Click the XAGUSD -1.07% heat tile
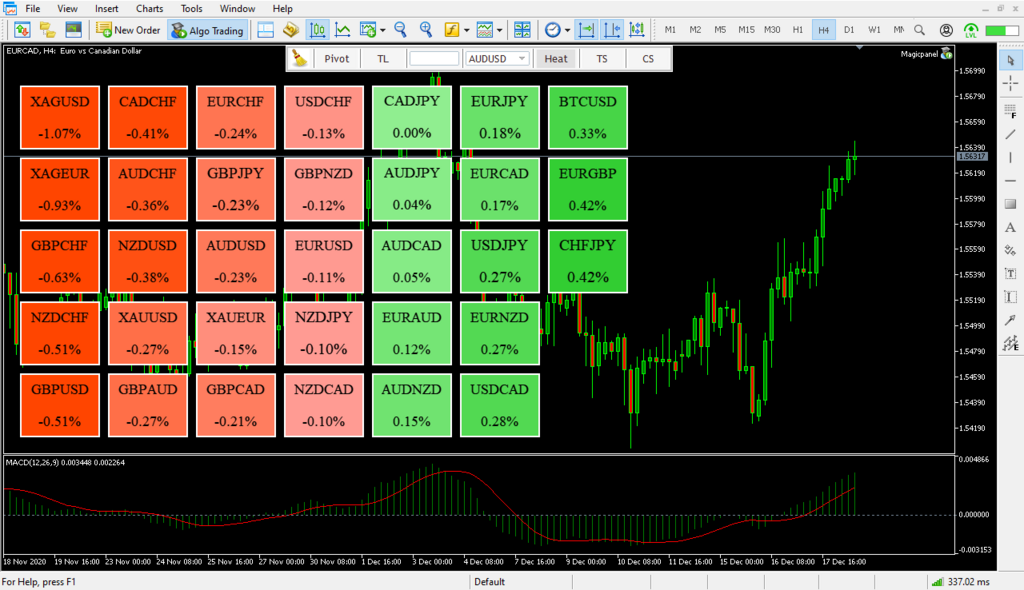Viewport: 1024px width, 590px height. click(x=59, y=118)
